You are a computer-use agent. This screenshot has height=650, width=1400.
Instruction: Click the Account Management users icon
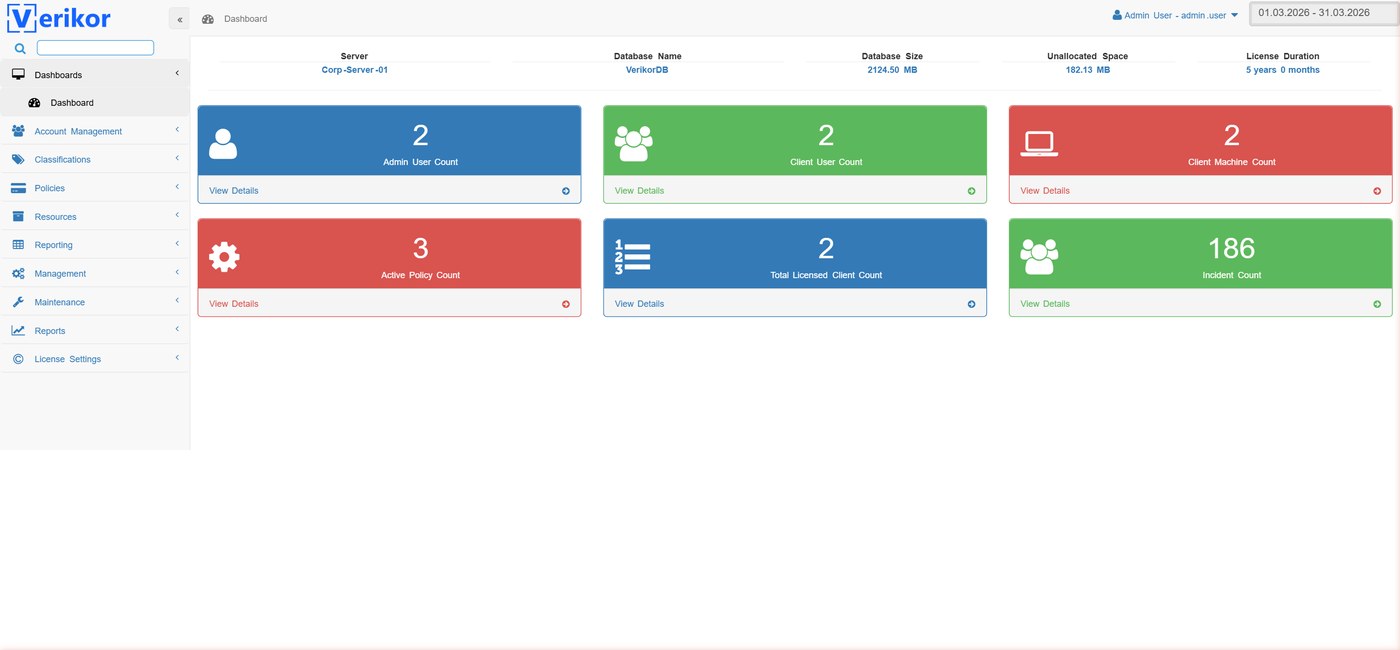point(18,131)
